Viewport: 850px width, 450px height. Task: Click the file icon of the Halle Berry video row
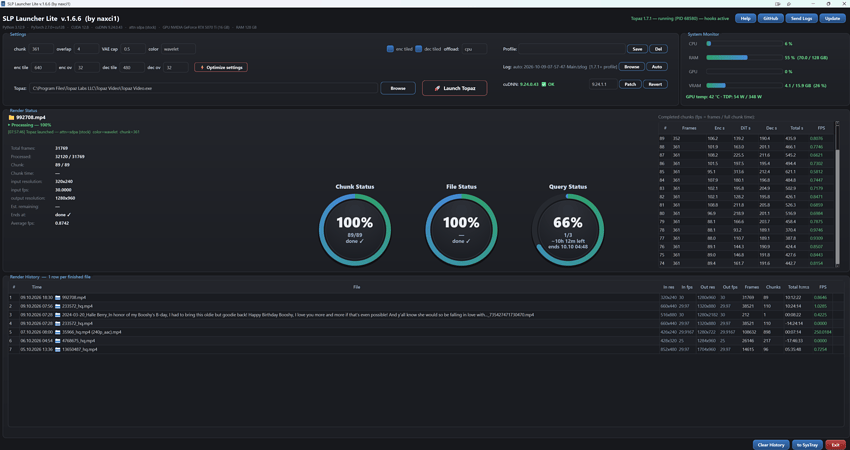[57, 315]
